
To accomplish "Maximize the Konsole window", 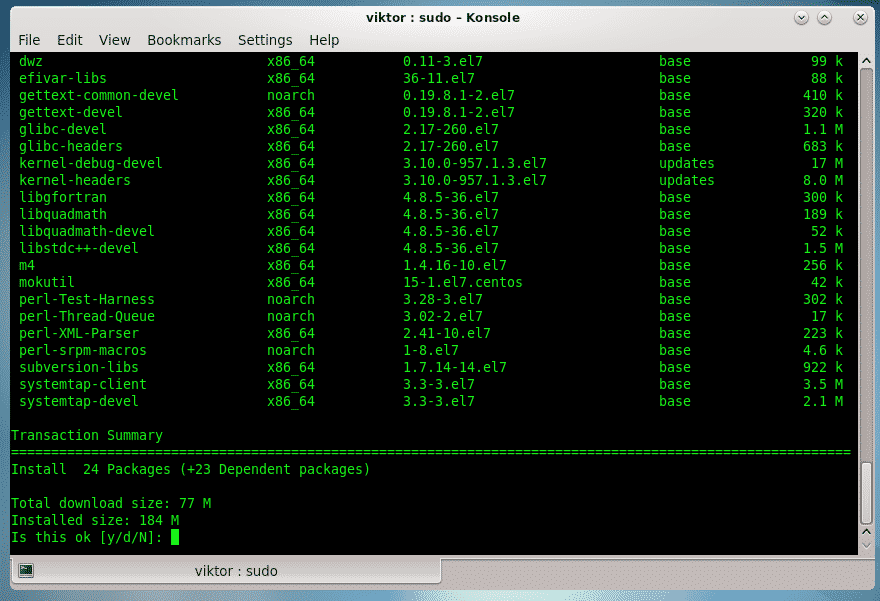I will pyautogui.click(x=825, y=18).
